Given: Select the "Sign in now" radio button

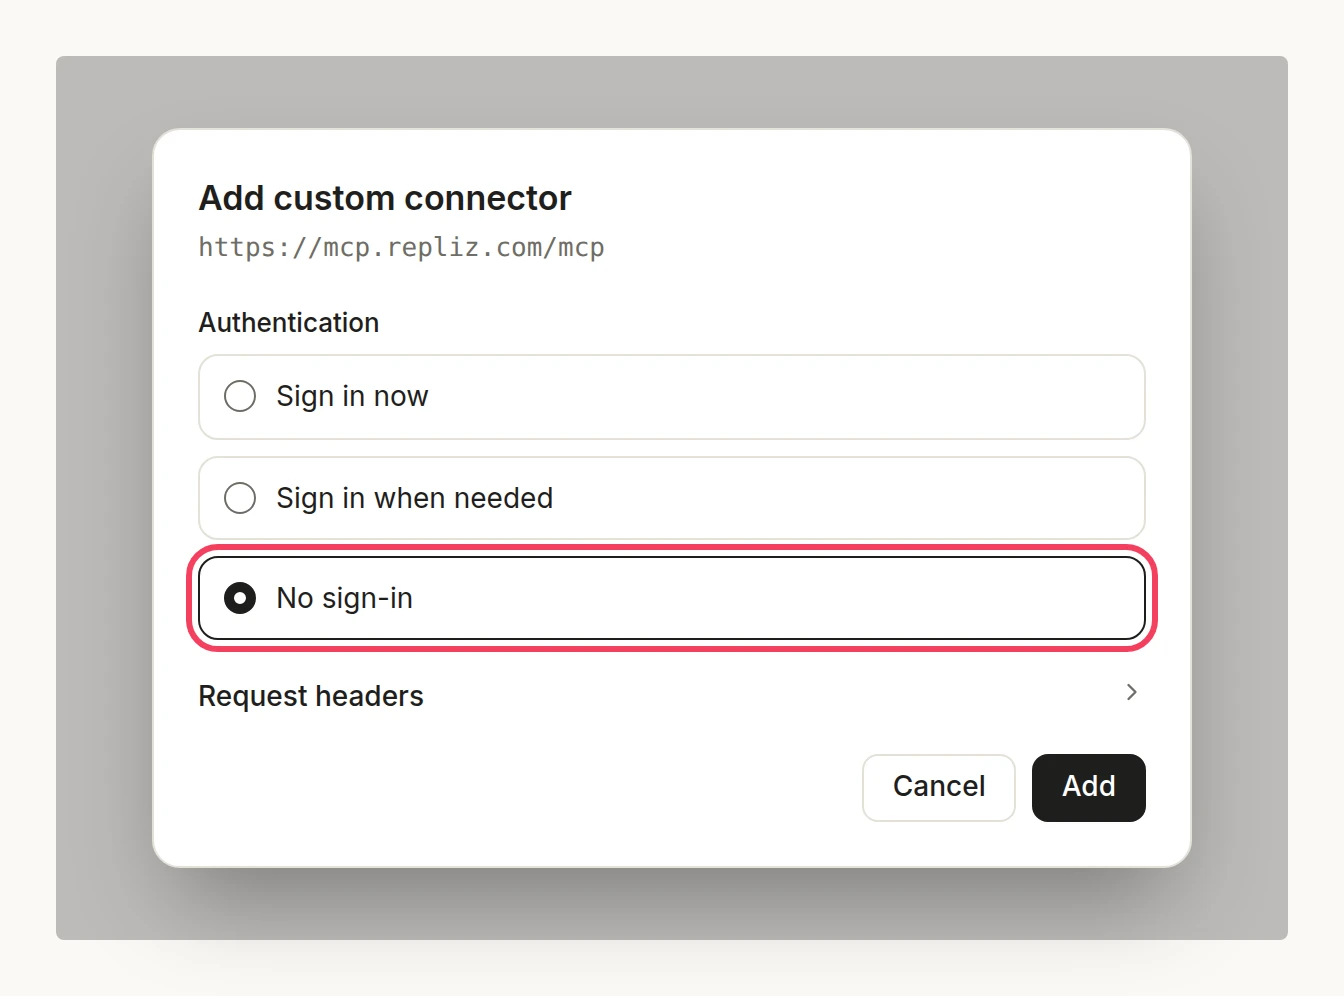Looking at the screenshot, I should pyautogui.click(x=240, y=396).
